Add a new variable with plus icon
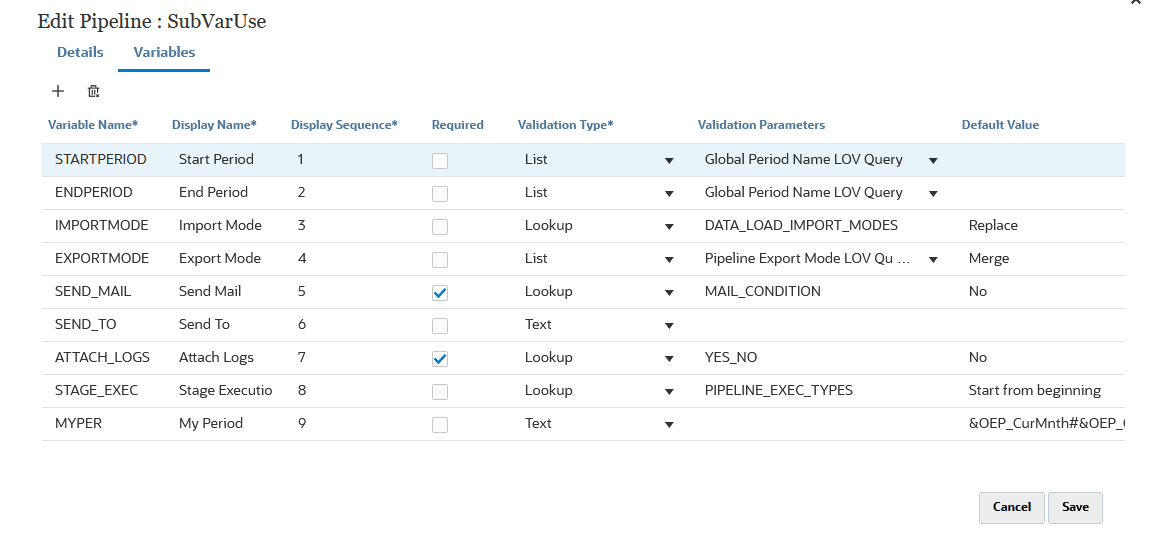The image size is (1150, 539). tap(58, 91)
